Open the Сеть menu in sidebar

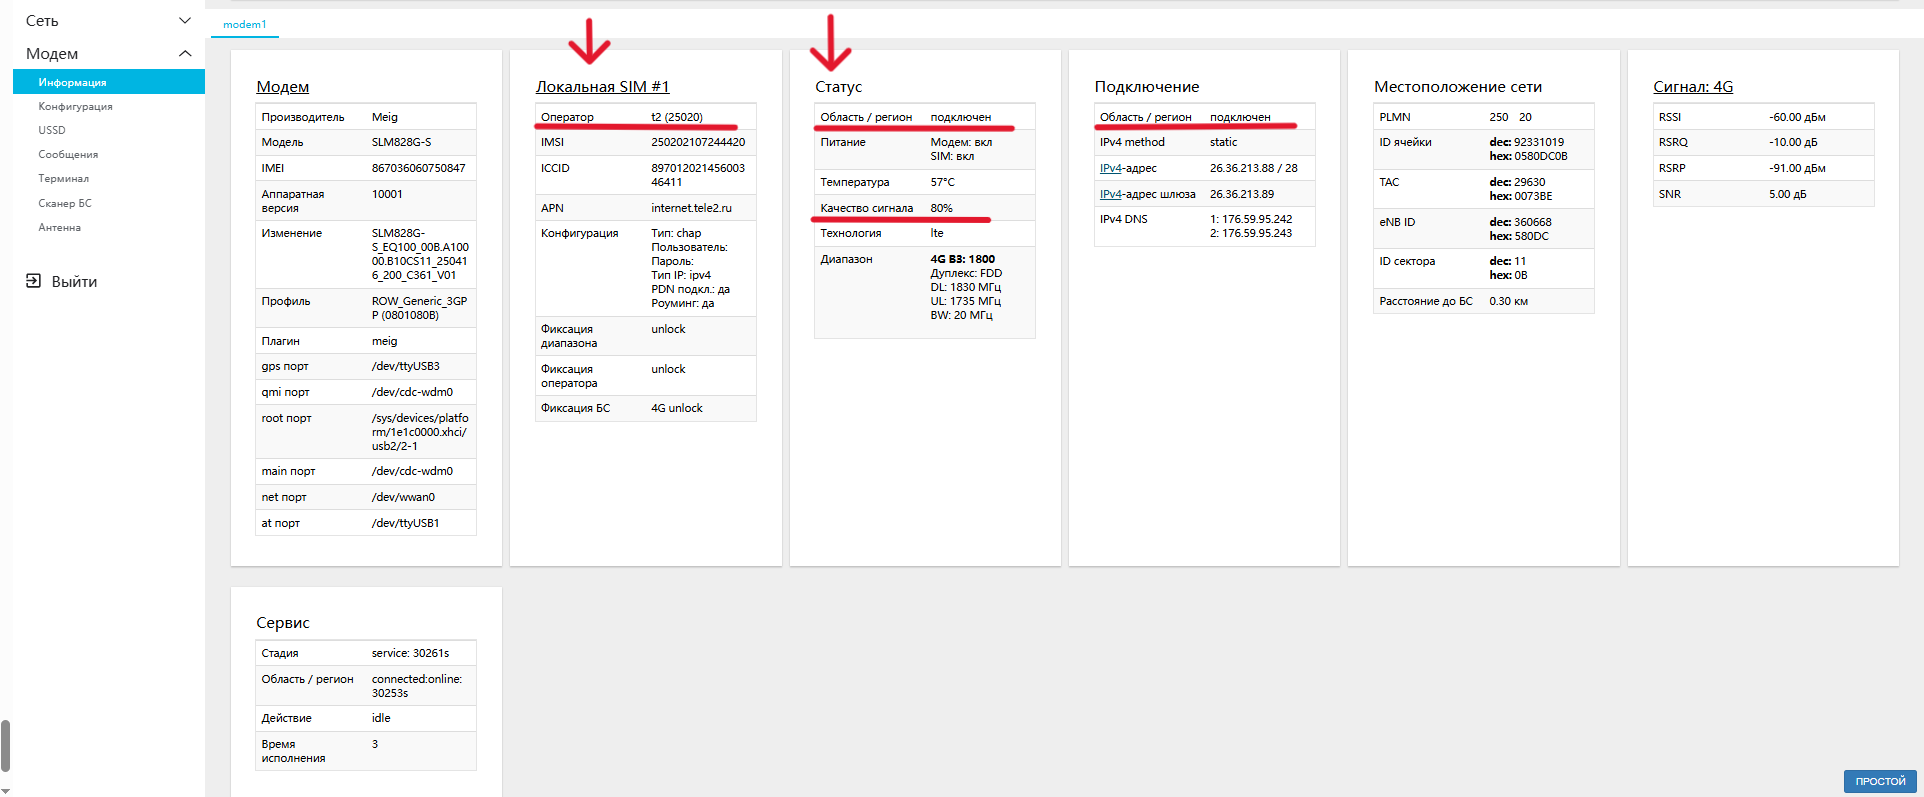[x=42, y=20]
